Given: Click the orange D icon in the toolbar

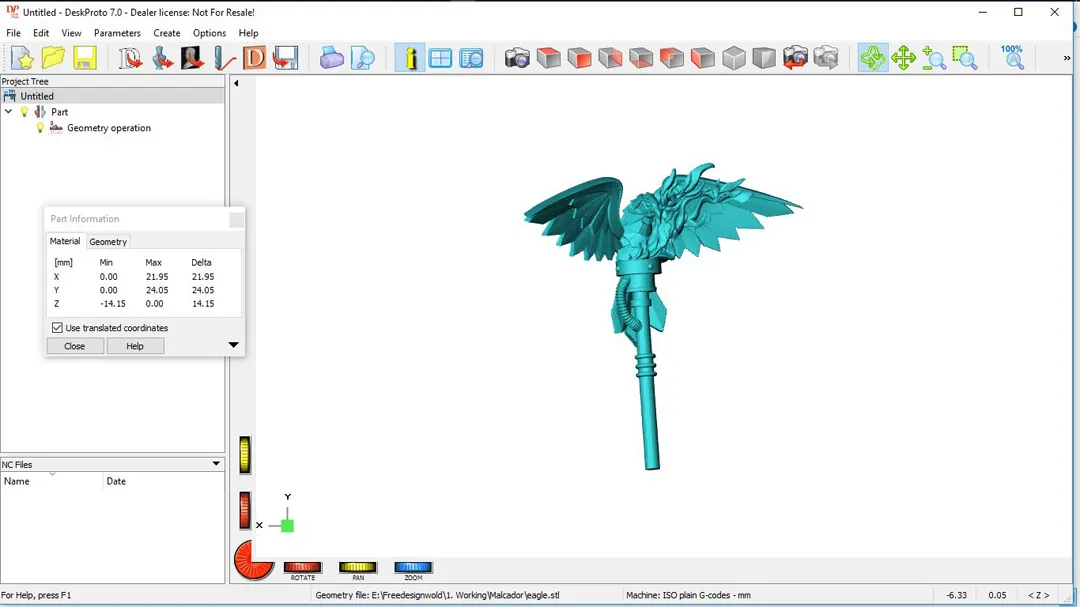Looking at the screenshot, I should pos(254,58).
